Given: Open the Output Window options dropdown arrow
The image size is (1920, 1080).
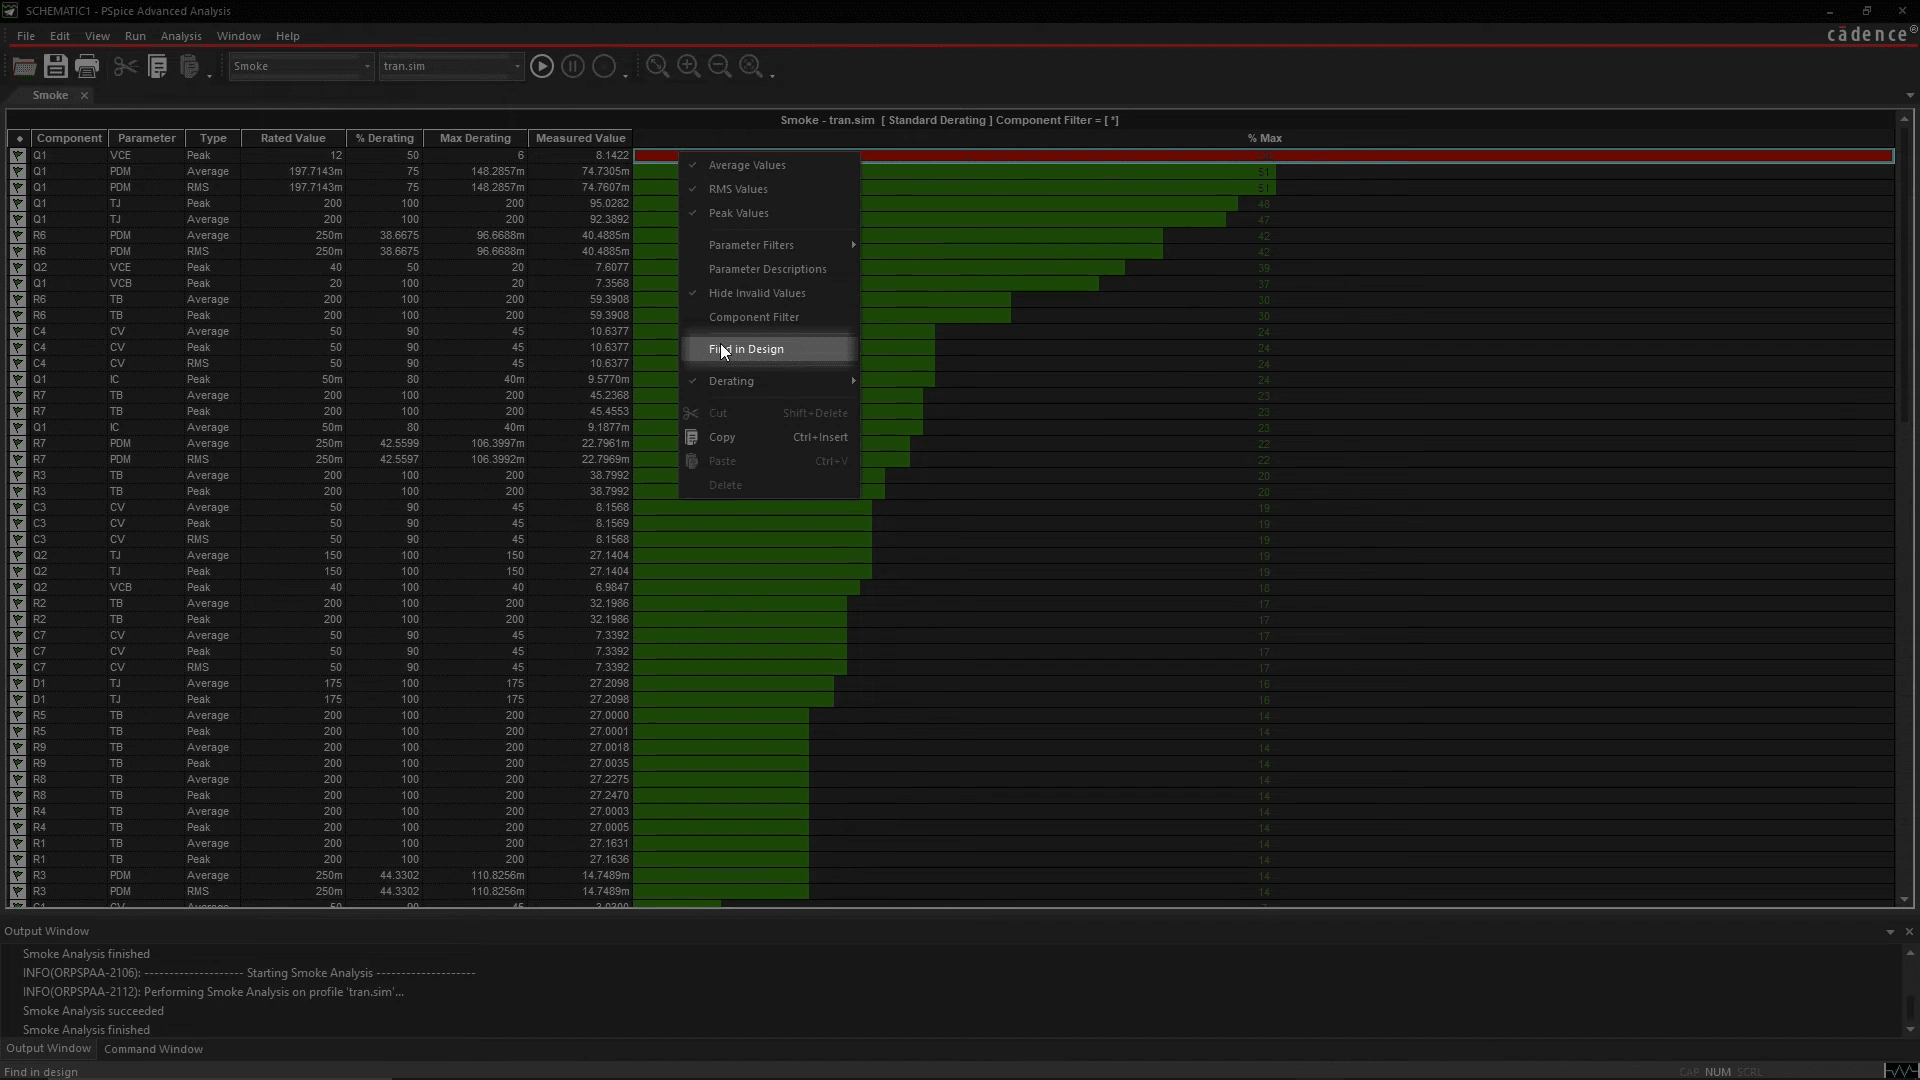Looking at the screenshot, I should 1890,931.
